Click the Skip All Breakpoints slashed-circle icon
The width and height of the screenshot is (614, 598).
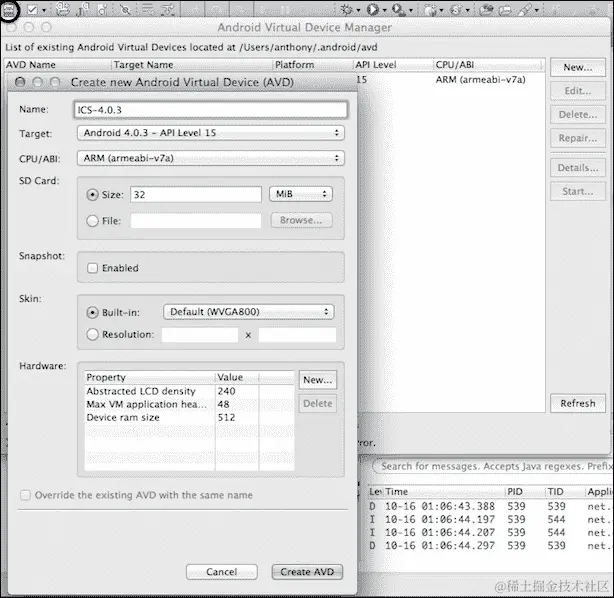[x=125, y=9]
